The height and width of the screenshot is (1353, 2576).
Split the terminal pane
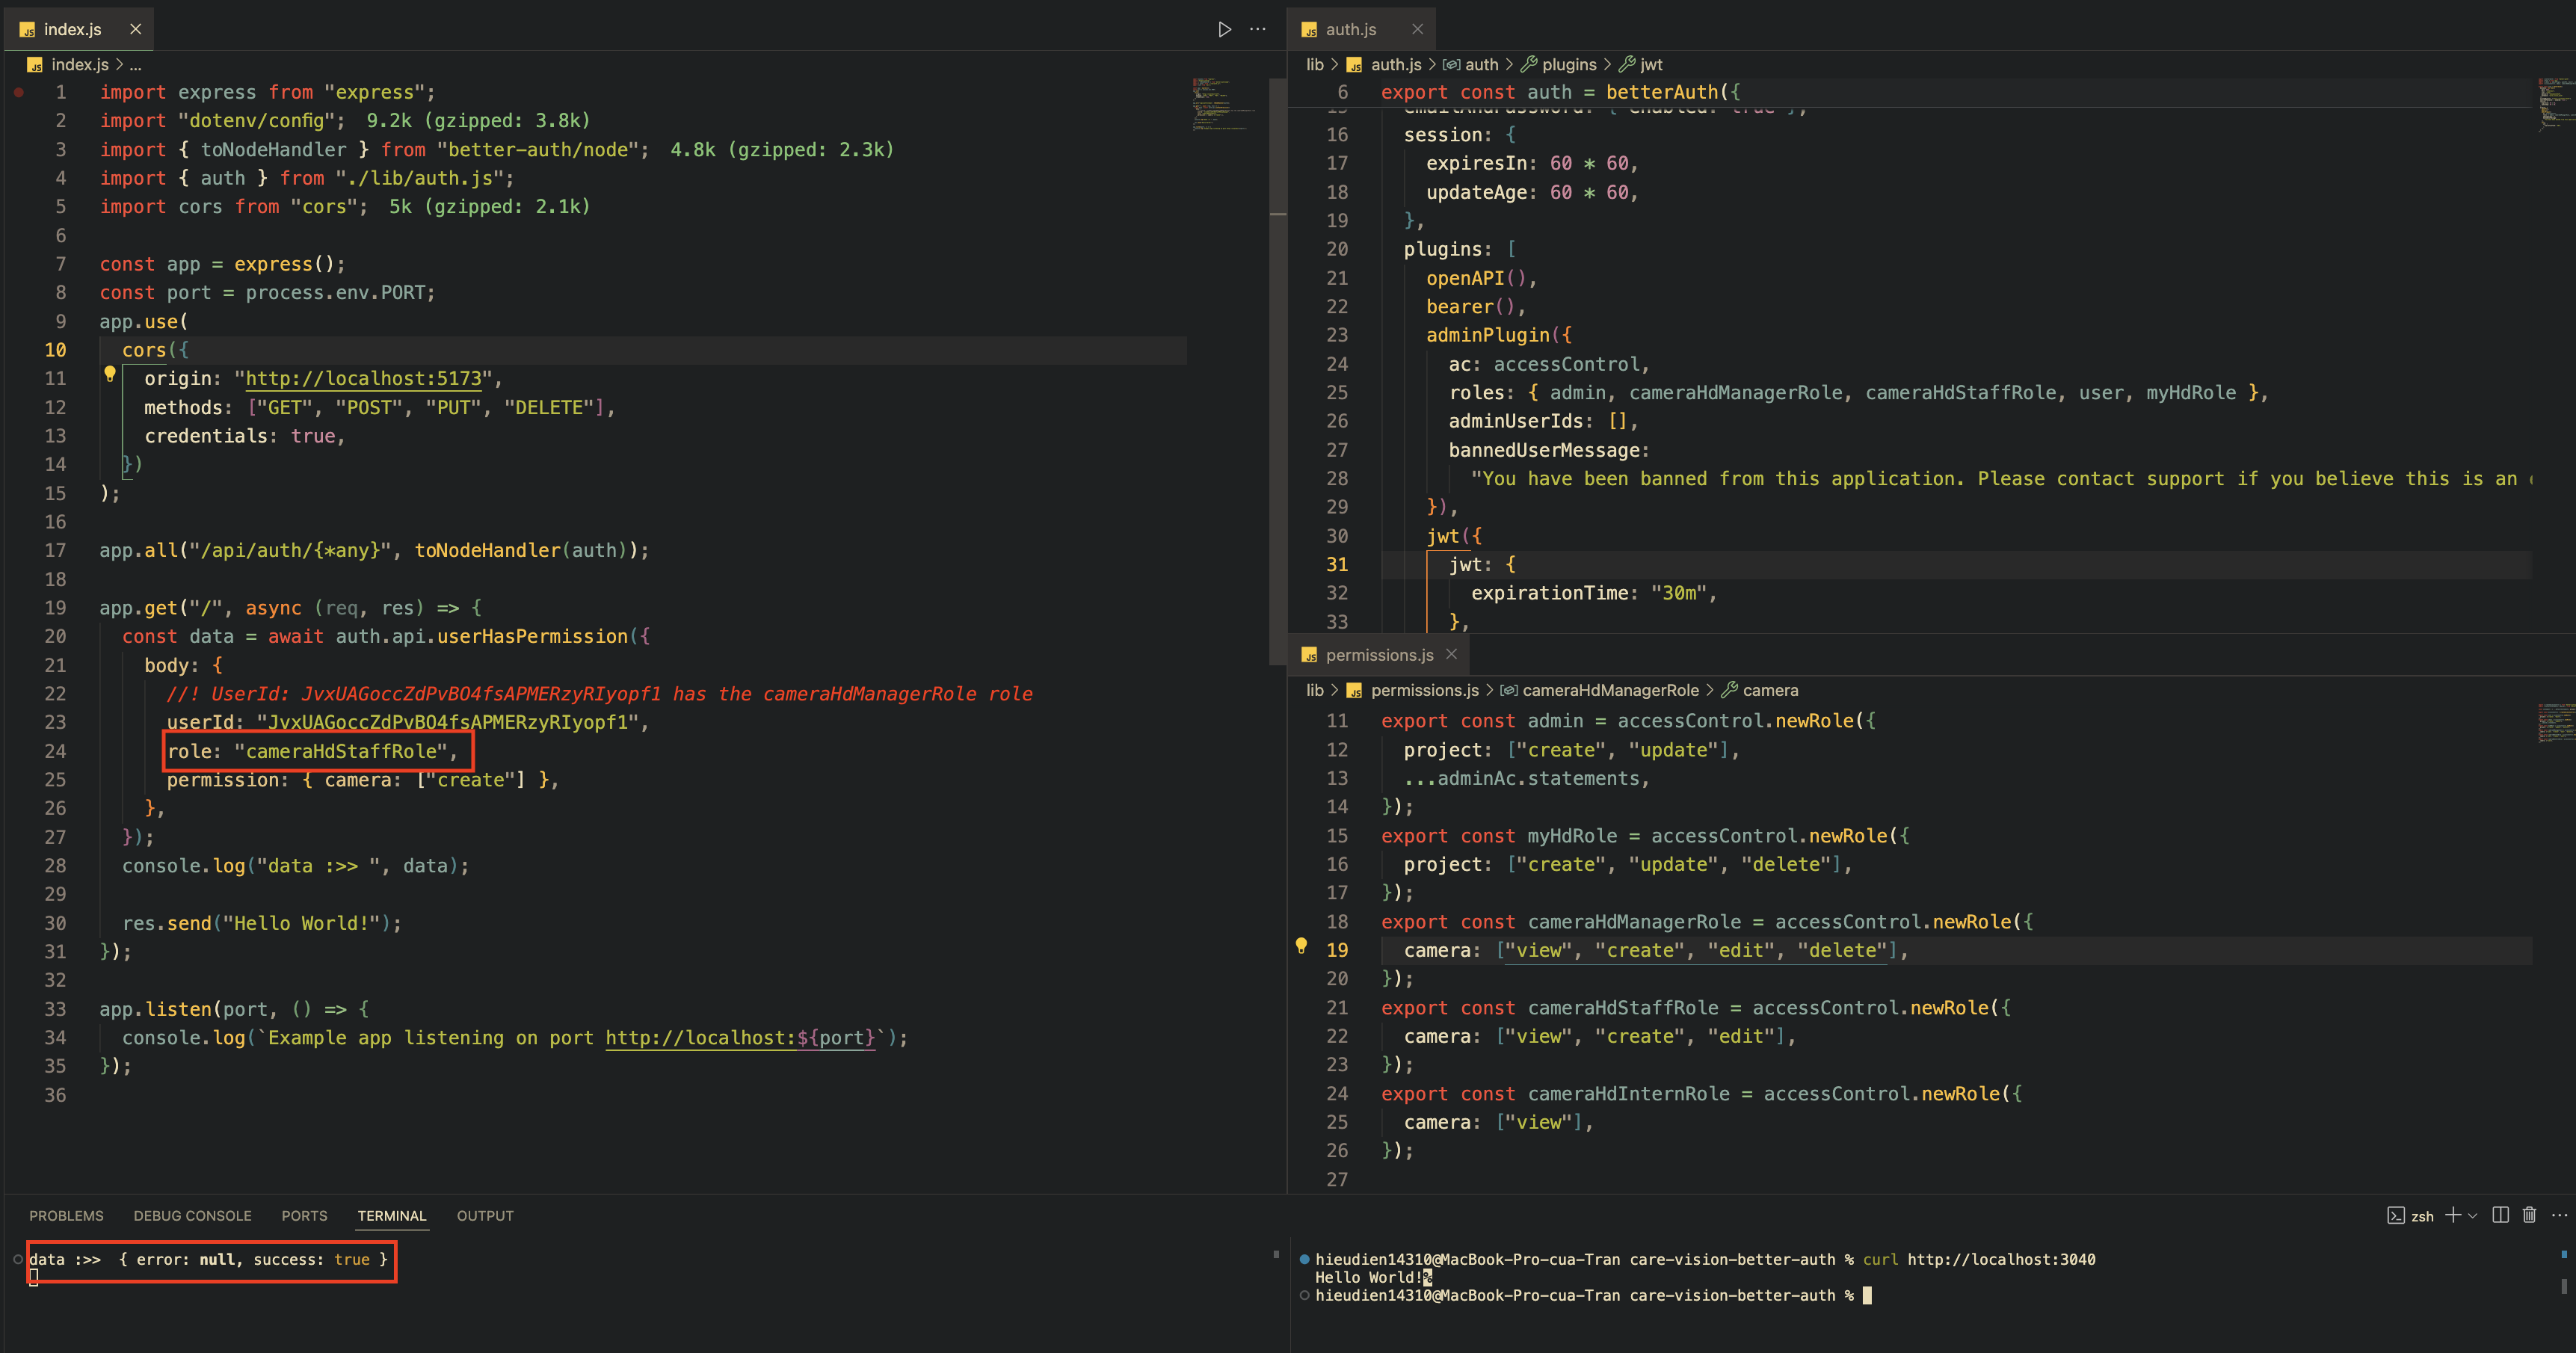click(2500, 1215)
